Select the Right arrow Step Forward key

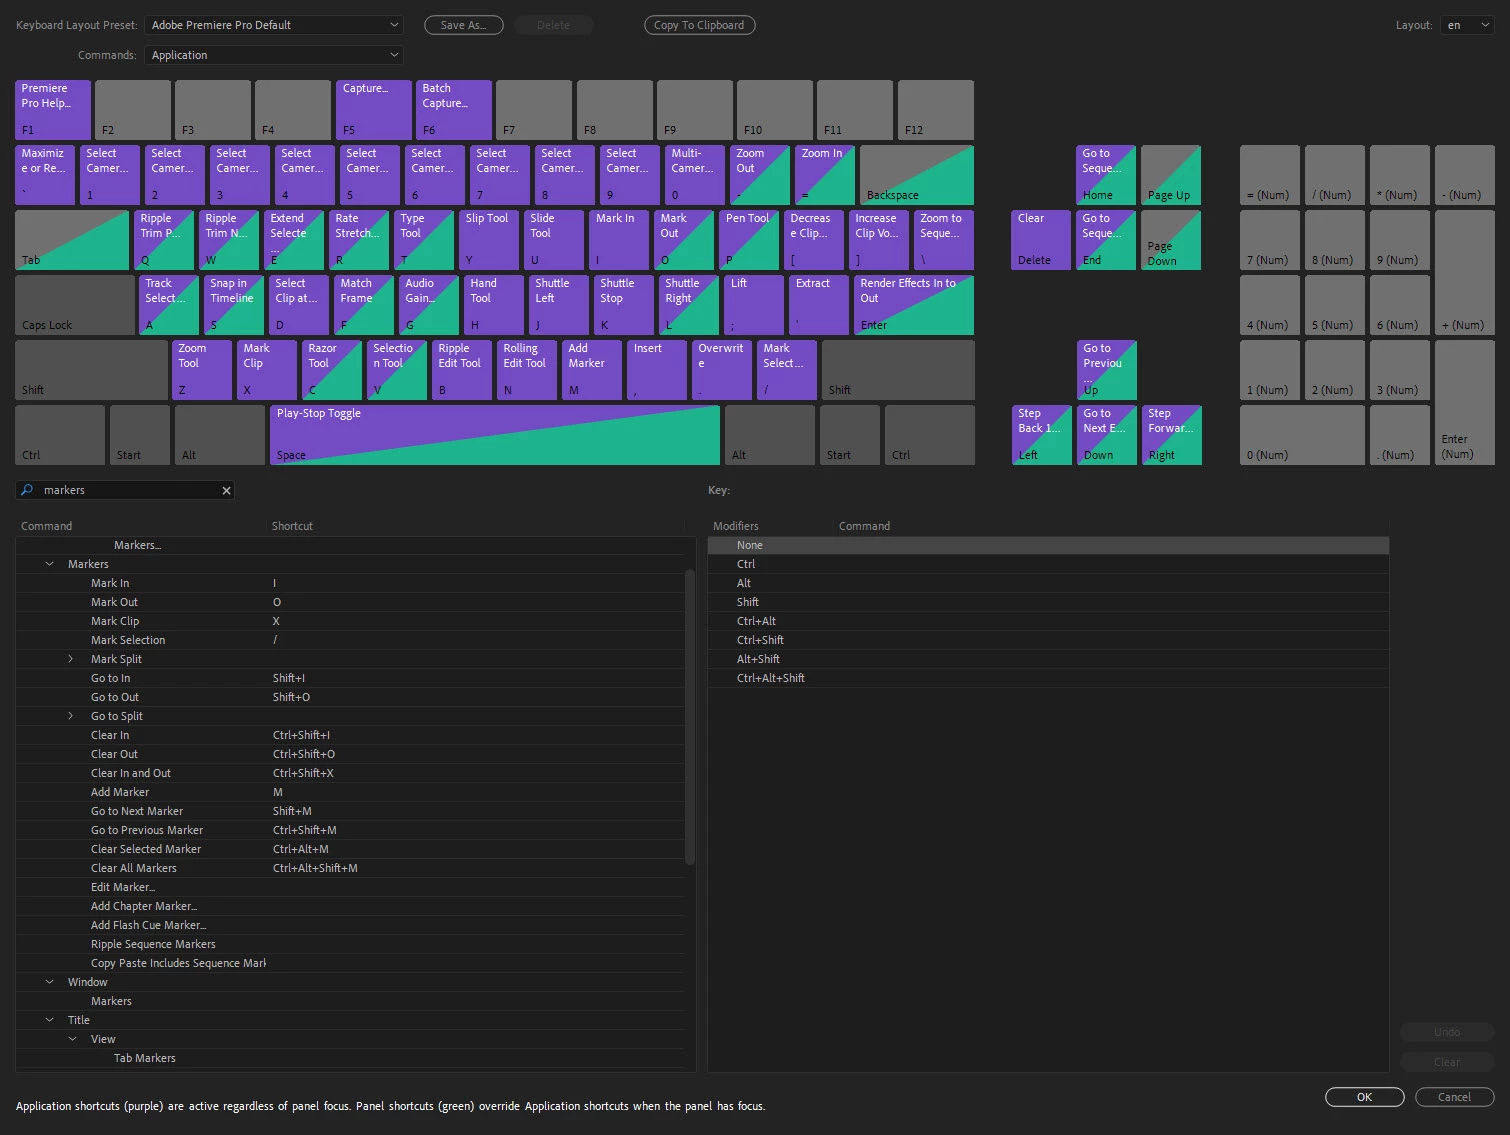click(x=1171, y=435)
